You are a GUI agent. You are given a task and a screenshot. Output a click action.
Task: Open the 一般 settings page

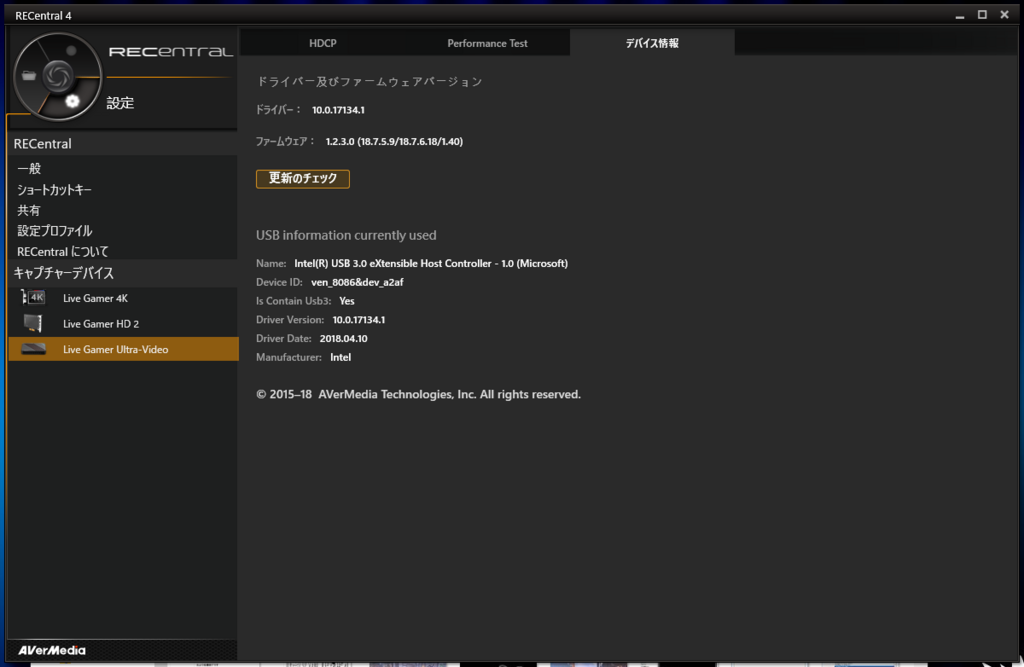29,169
